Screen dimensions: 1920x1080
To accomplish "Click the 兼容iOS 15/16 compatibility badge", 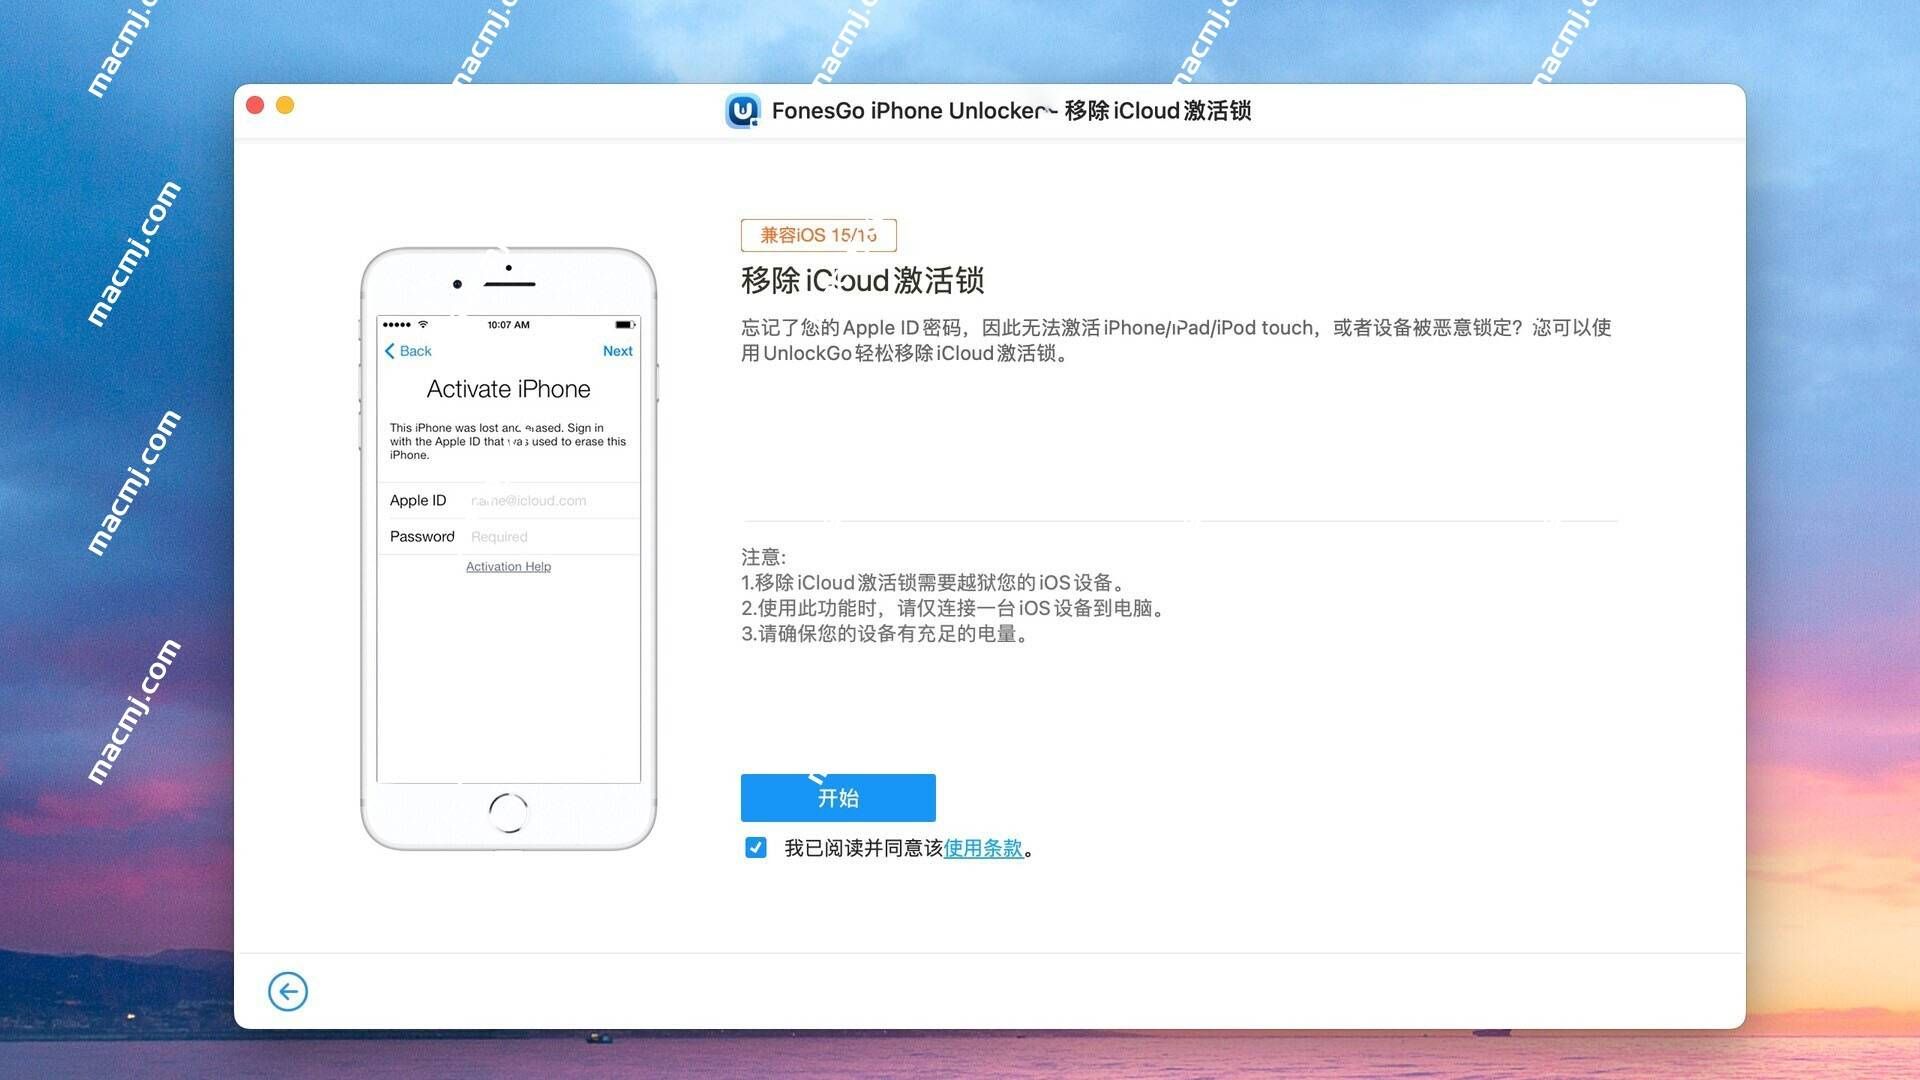I will click(818, 235).
